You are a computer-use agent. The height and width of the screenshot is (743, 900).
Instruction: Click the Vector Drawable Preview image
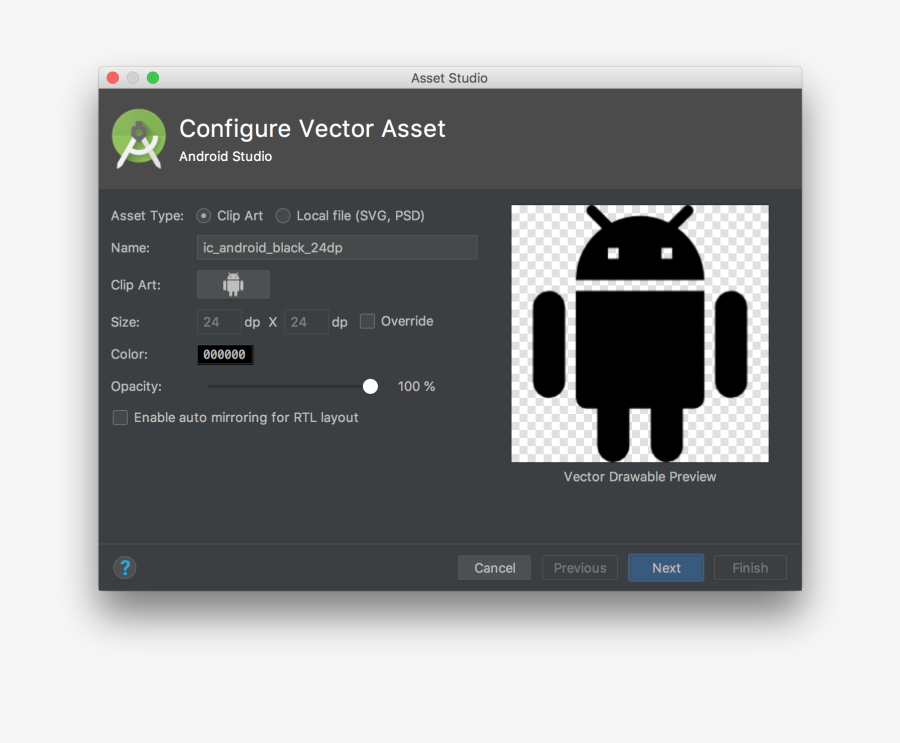point(639,333)
